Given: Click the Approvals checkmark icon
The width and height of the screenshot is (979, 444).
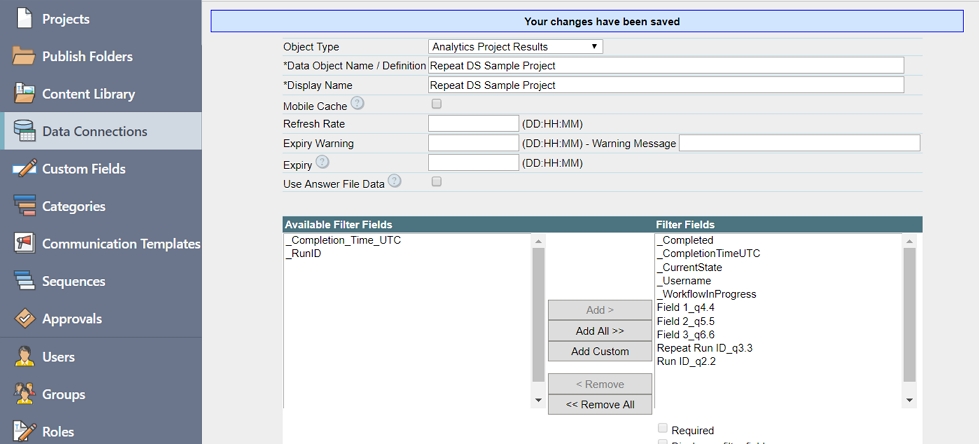Looking at the screenshot, I should click(24, 318).
